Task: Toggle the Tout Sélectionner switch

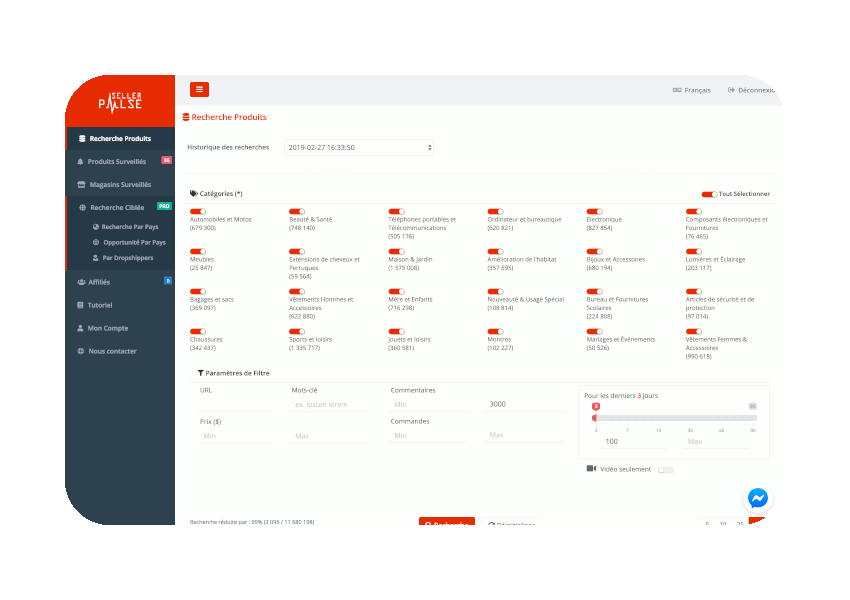Action: (709, 194)
